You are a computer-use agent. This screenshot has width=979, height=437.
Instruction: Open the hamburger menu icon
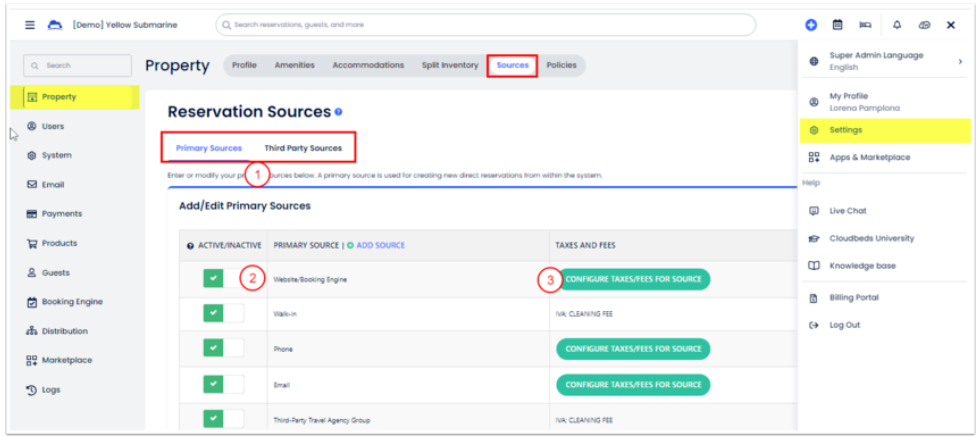click(30, 25)
